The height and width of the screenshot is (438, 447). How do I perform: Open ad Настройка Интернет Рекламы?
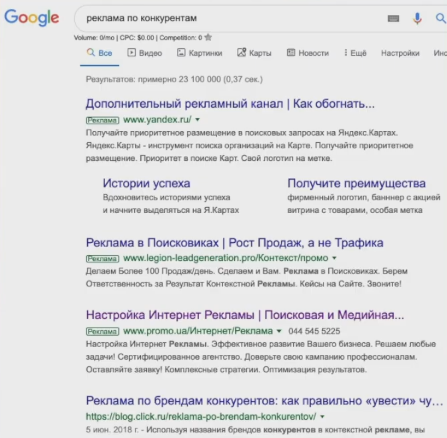tap(245, 315)
